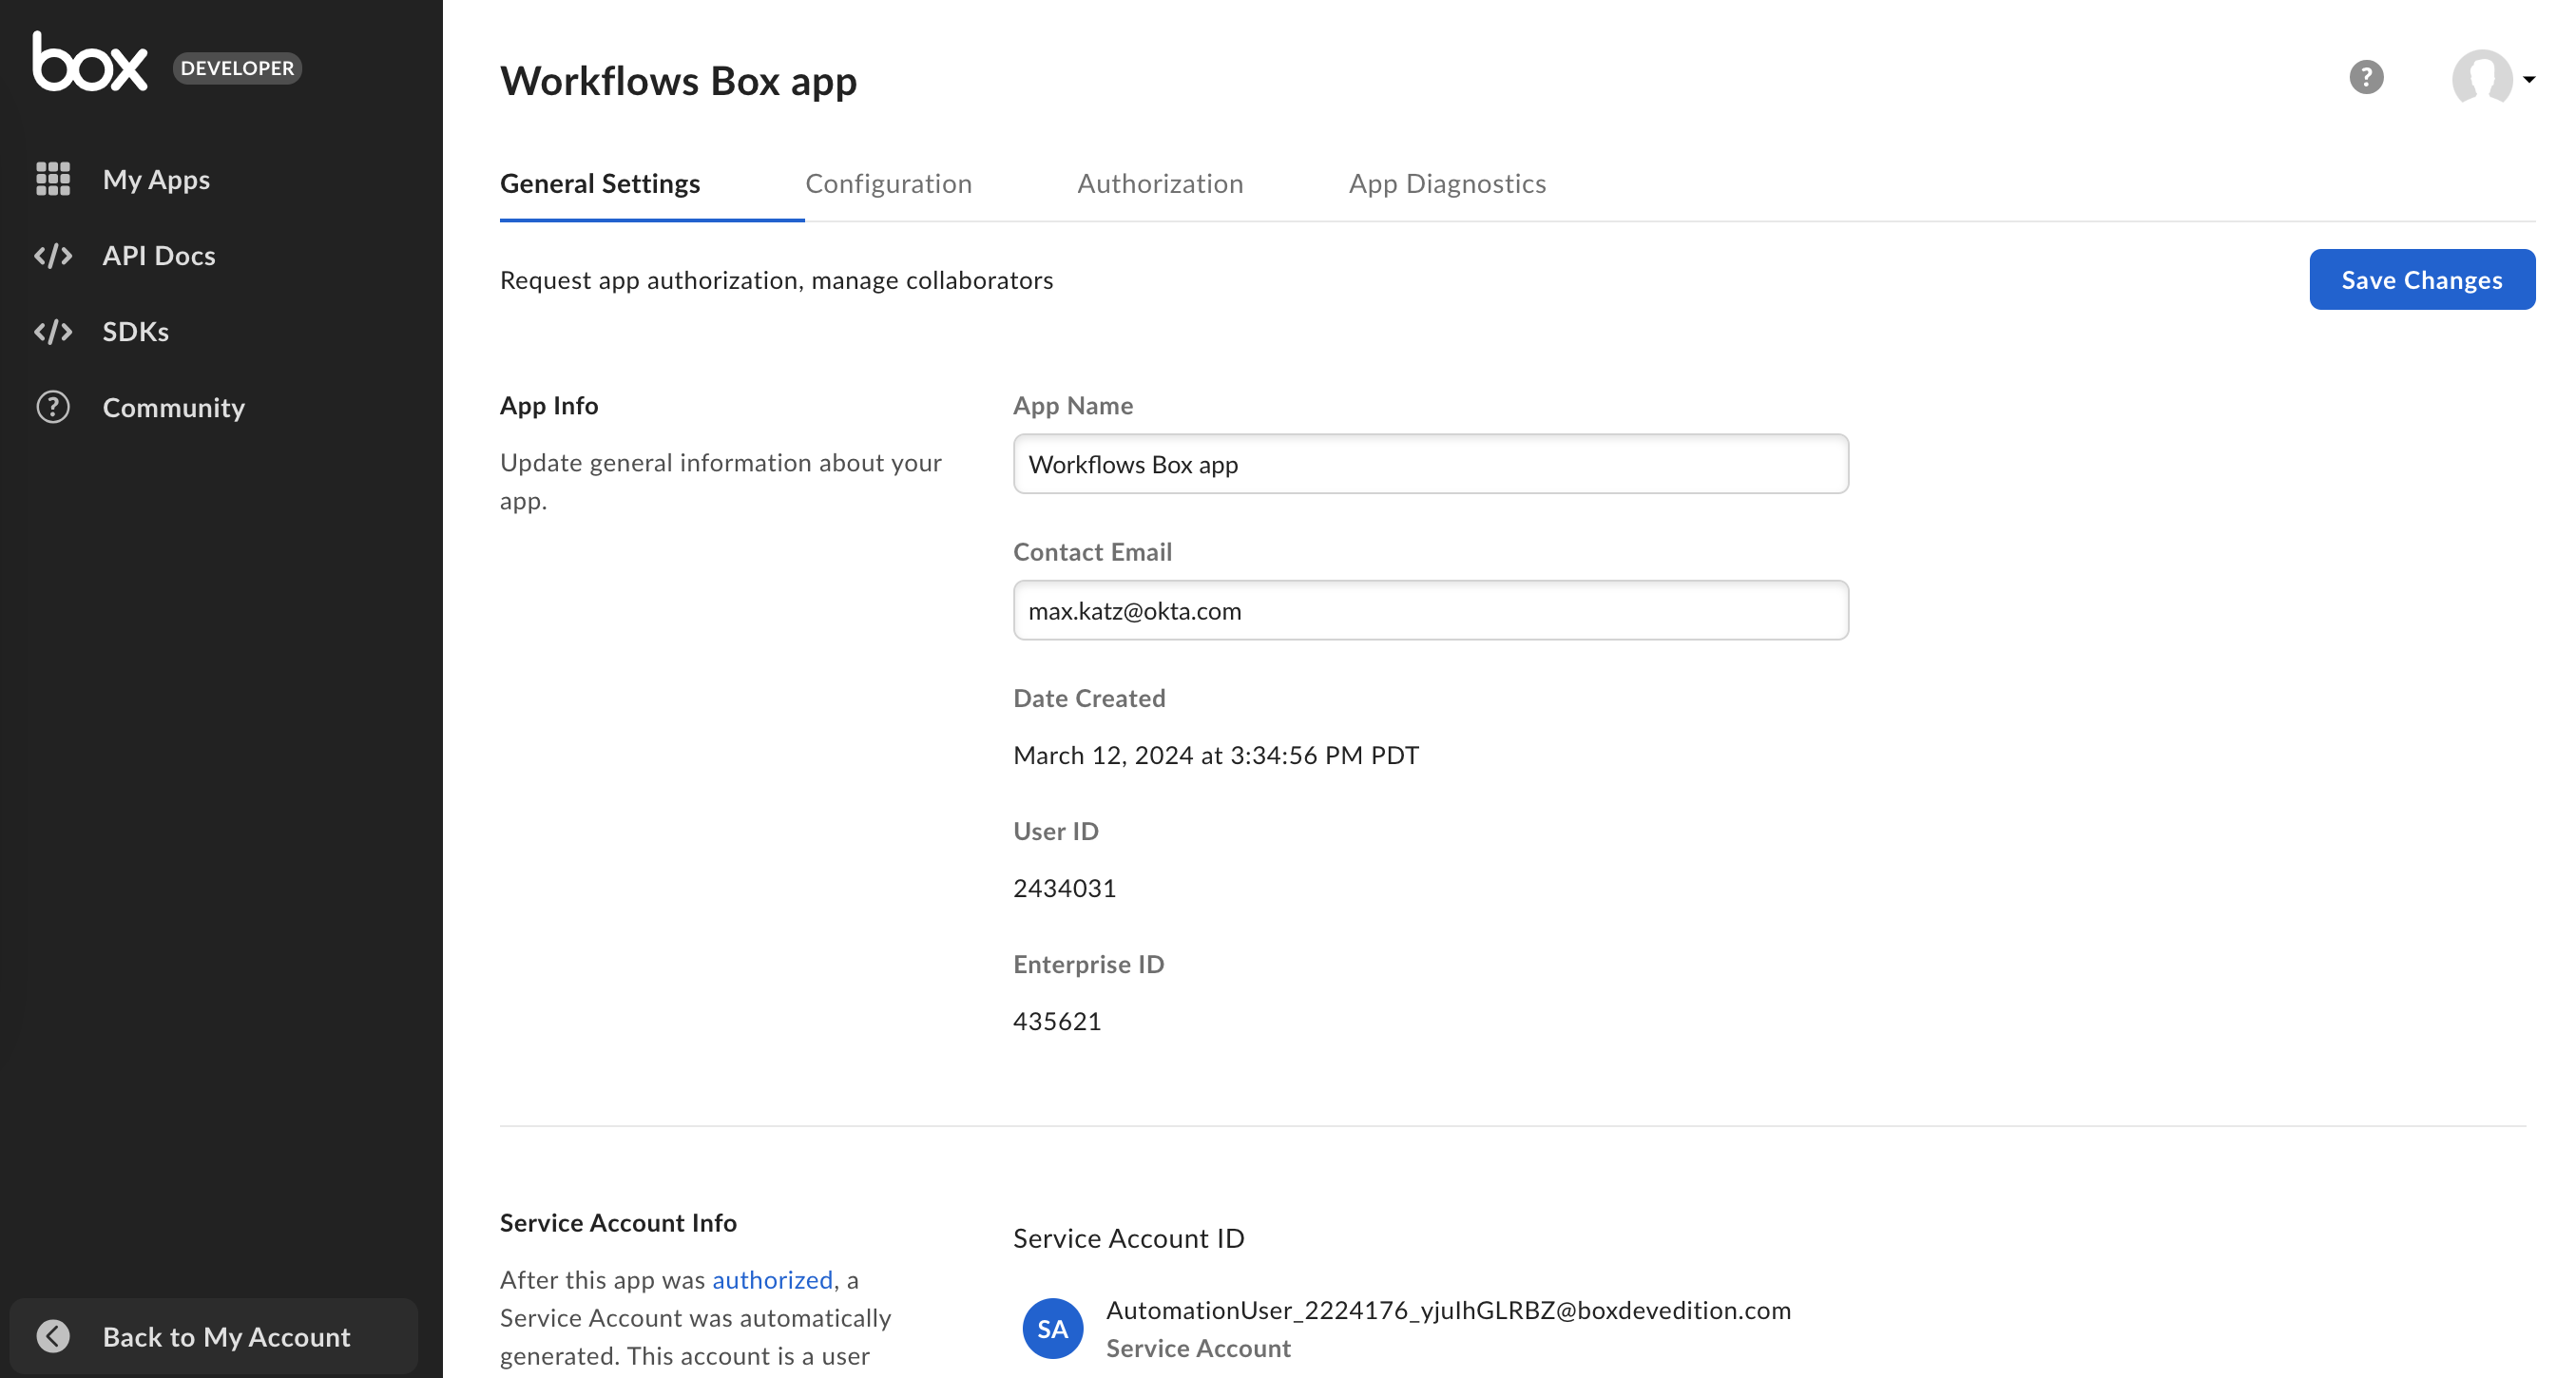Expand the account dropdown arrow
Screen dimensions: 2576x1378
tap(2529, 79)
